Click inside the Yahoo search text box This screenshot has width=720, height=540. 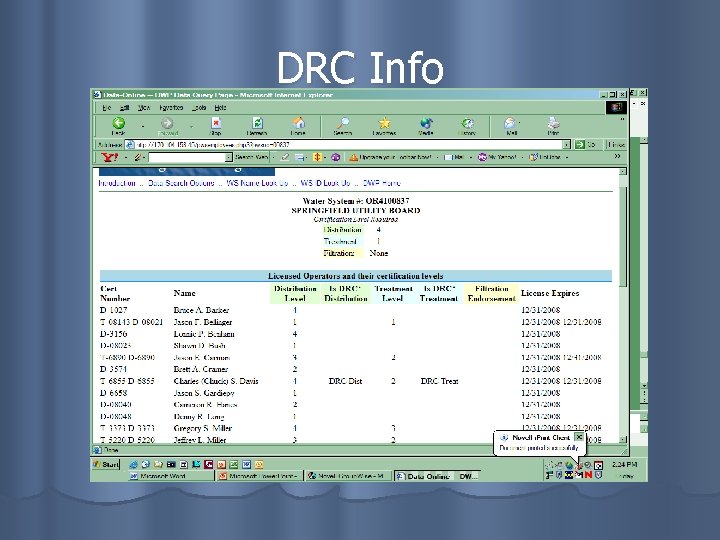[187, 158]
